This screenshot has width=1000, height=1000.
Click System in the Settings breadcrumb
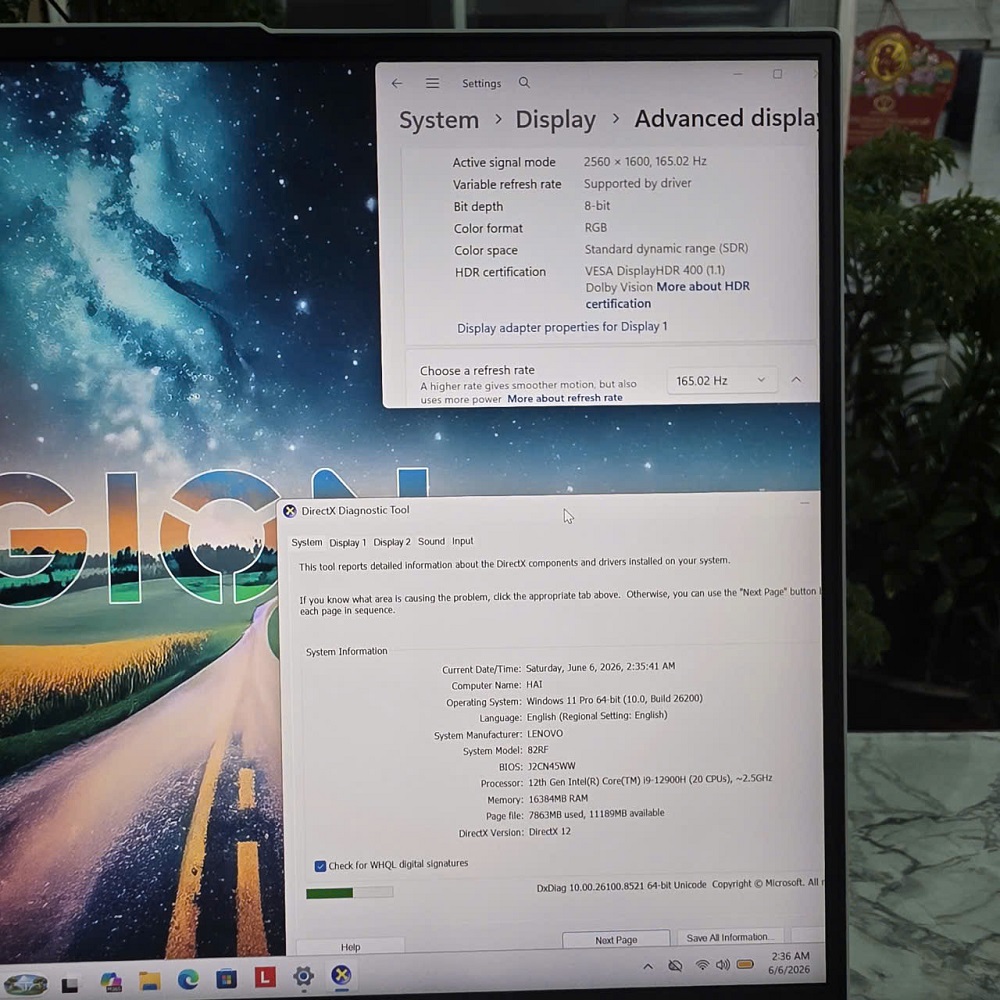tap(439, 120)
